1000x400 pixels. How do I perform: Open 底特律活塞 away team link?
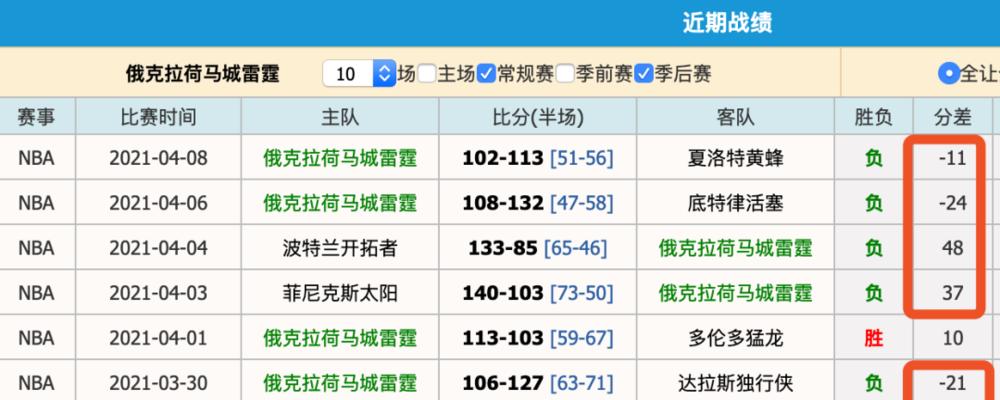point(735,203)
